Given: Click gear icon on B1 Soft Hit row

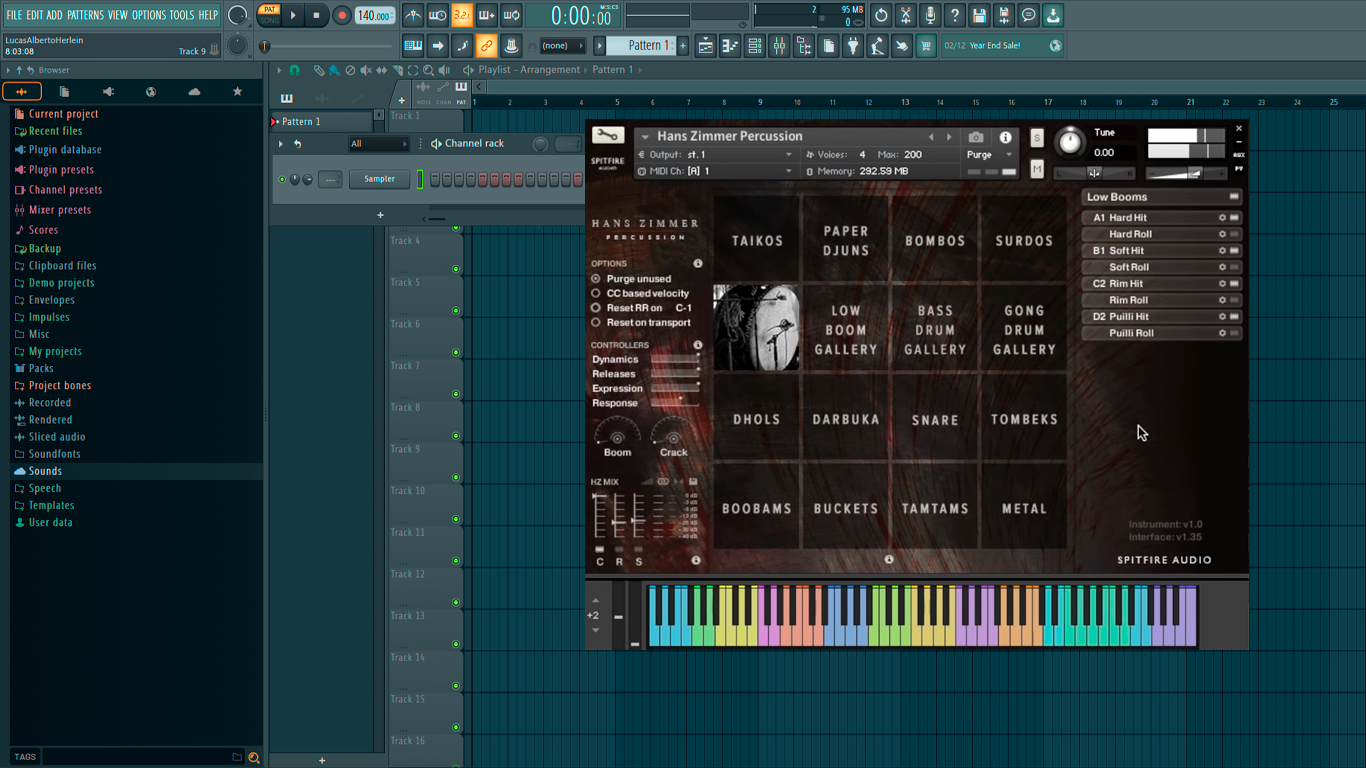Looking at the screenshot, I should tap(1222, 251).
